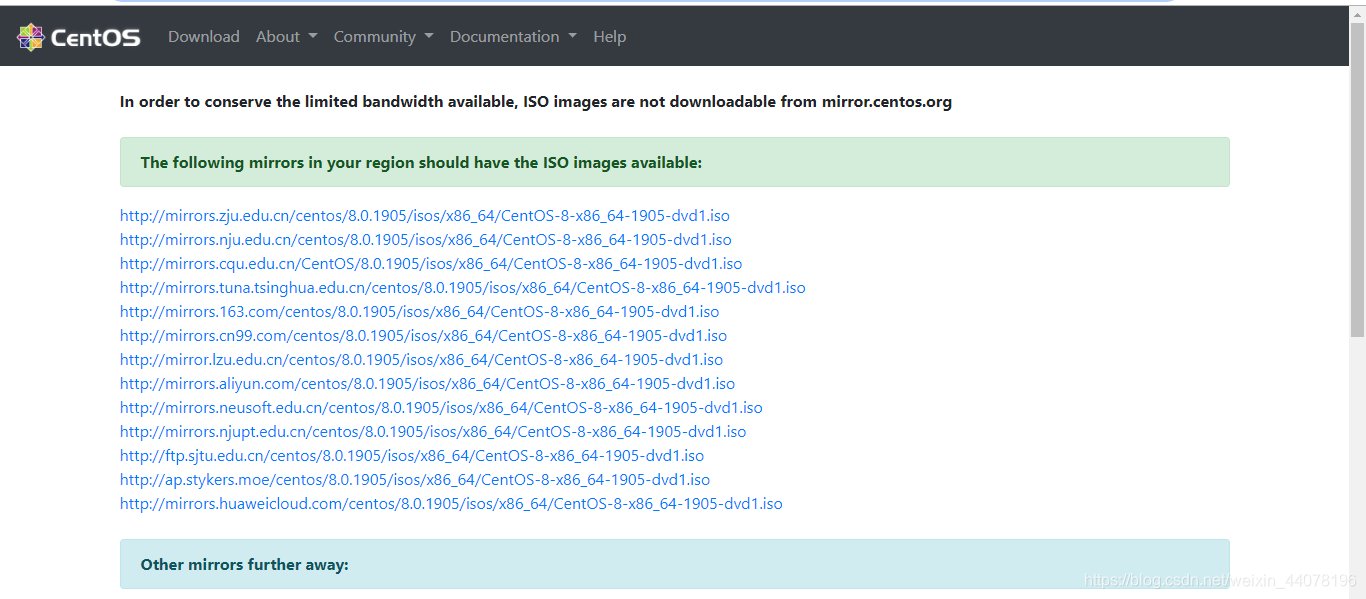Open the mirrors.neusoft.edu.cn ISO link

(442, 408)
